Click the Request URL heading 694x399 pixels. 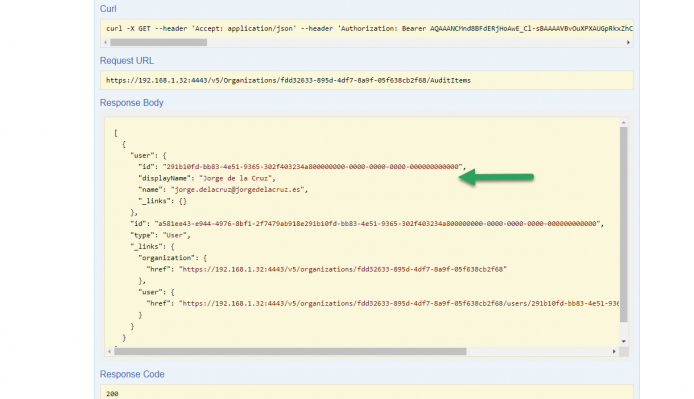coord(127,61)
